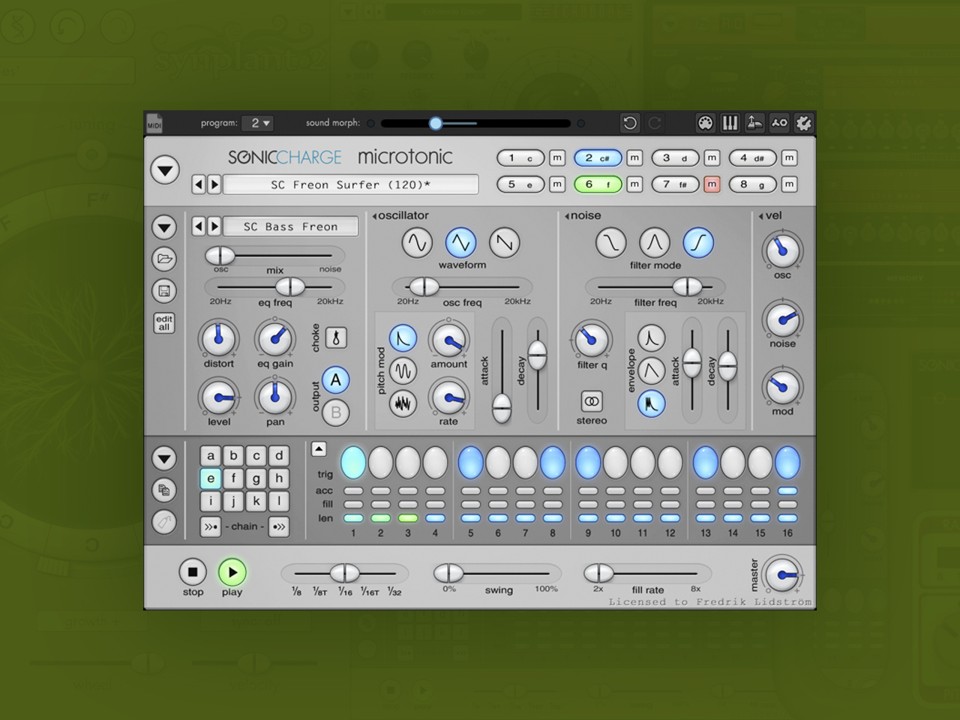Open patch folder icon
Viewport: 960px width, 720px height.
164,259
